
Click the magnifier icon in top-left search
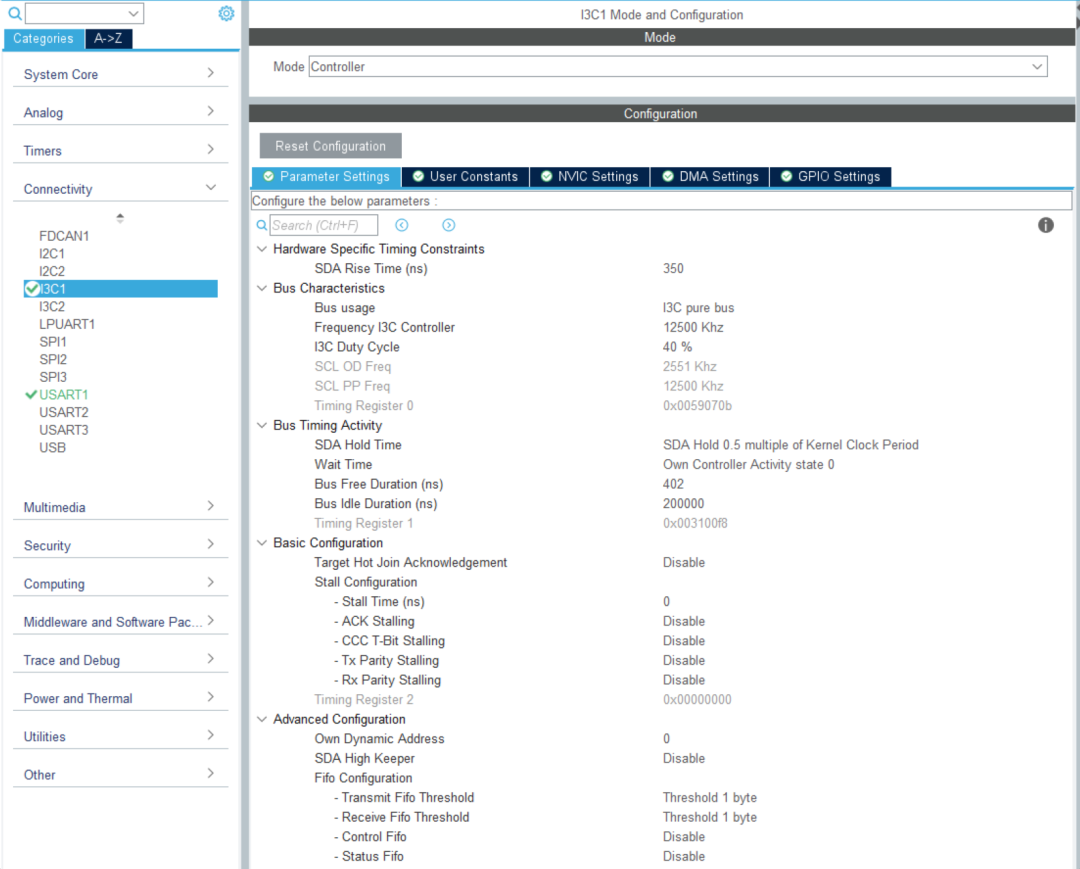tap(14, 13)
